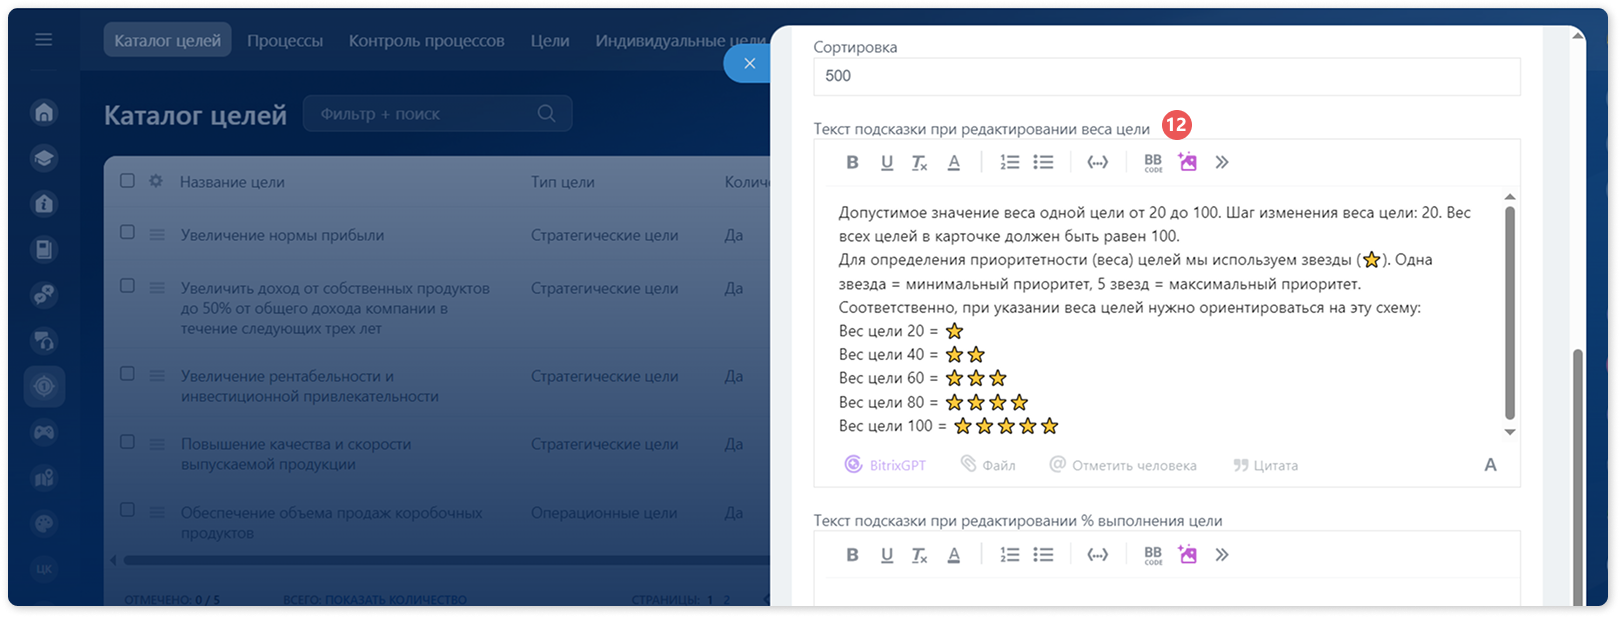Insert bulleted list in weight hint editor

(x=1043, y=162)
